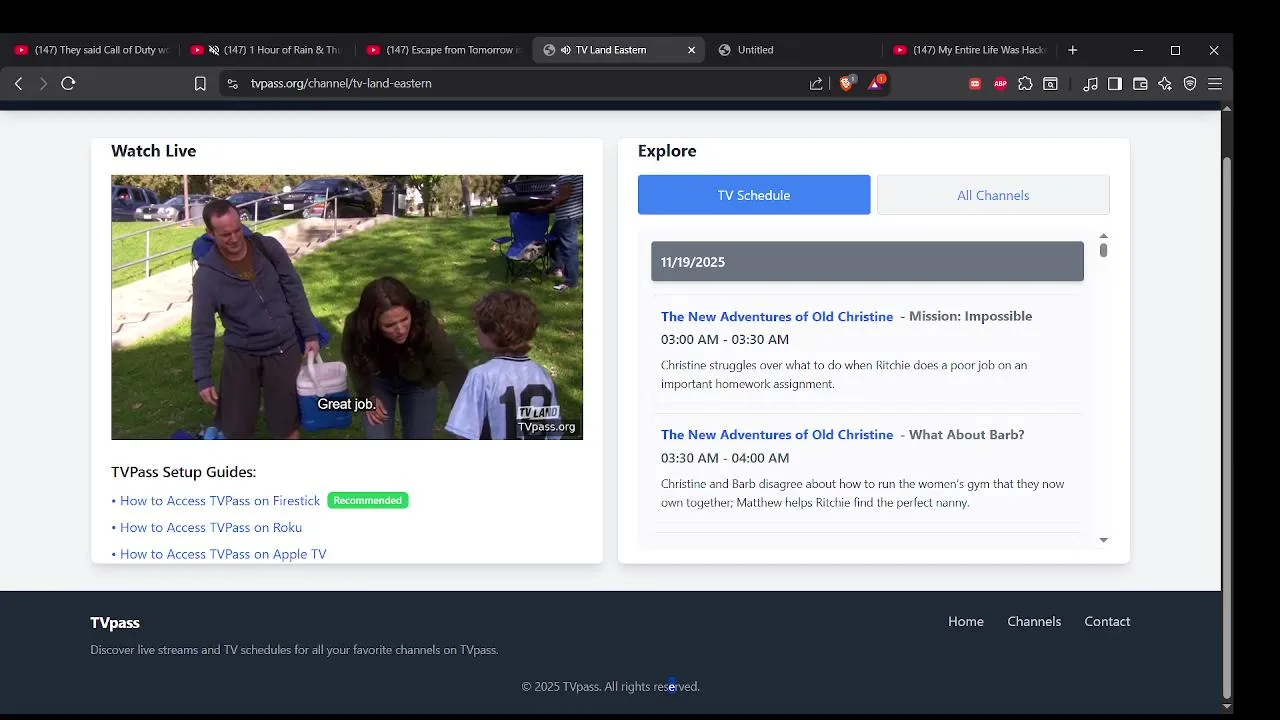Image resolution: width=1280 pixels, height=720 pixels.
Task: Click the Channels footer link
Action: 1034,622
